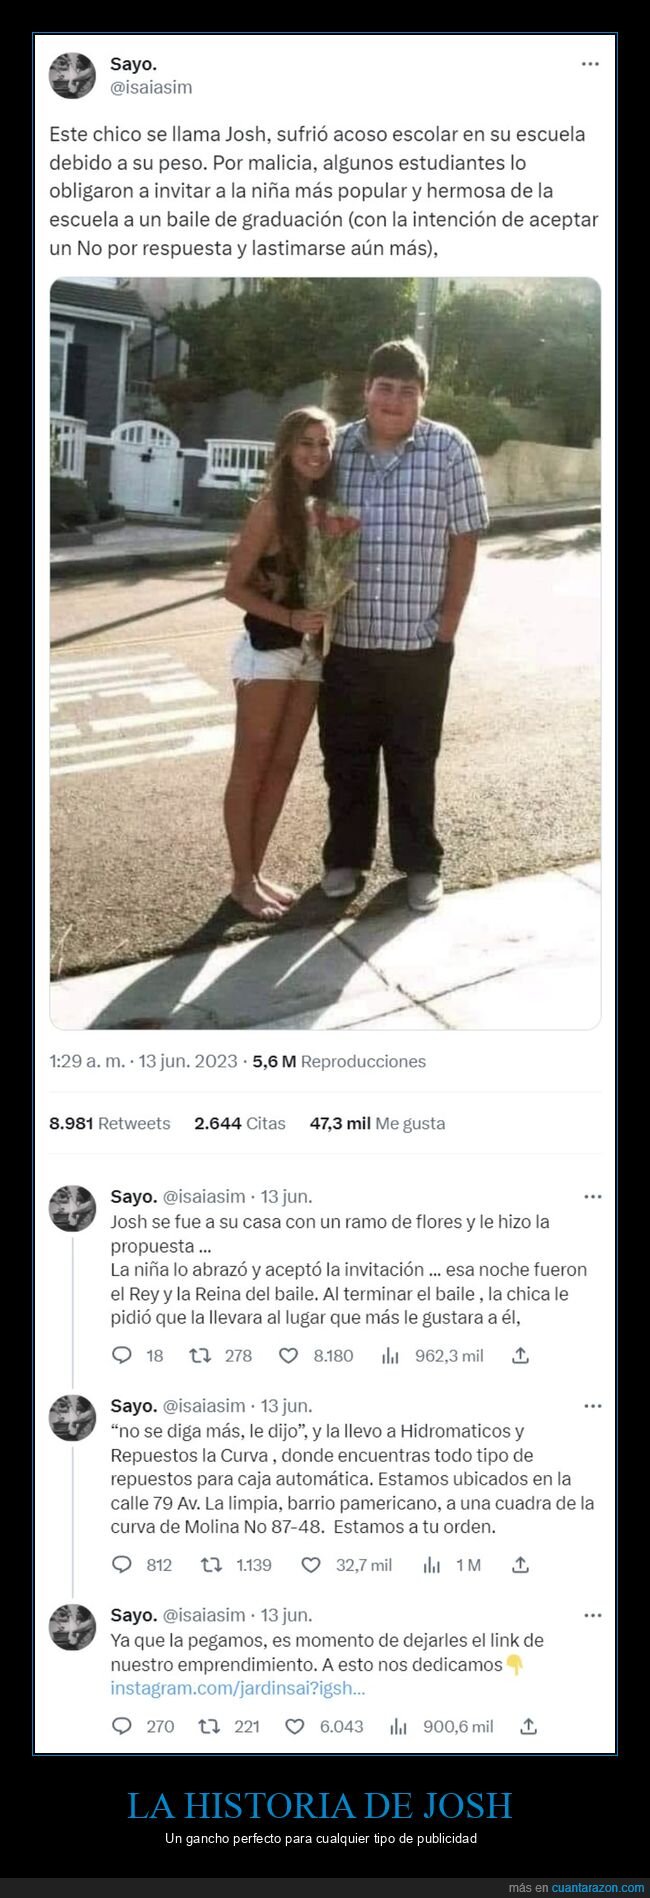Image resolution: width=650 pixels, height=1898 pixels.
Task: Share the reply with 962,3 mil views
Action: click(x=520, y=1356)
